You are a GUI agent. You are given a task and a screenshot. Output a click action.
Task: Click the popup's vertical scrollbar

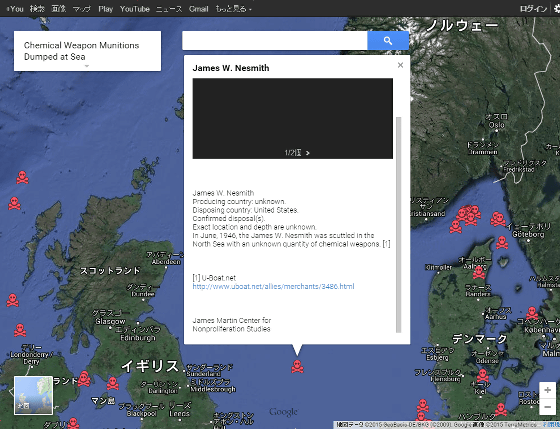tap(399, 224)
